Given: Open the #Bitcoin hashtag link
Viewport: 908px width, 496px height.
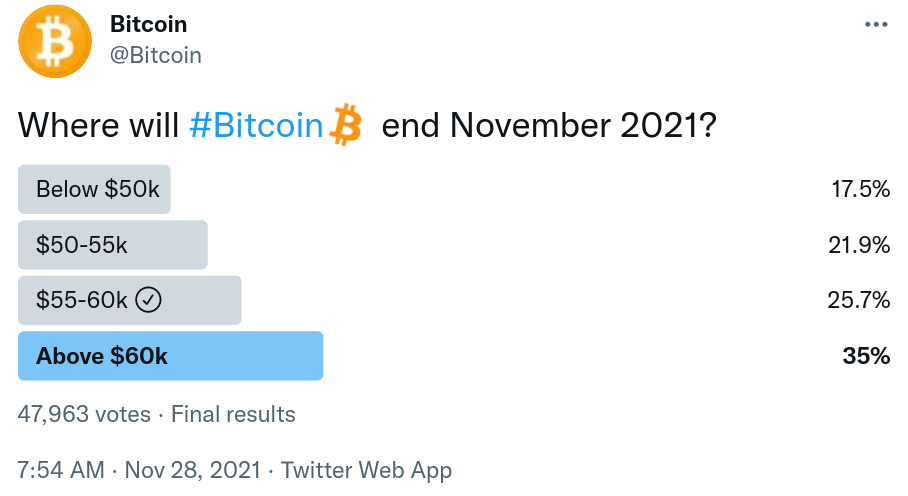Looking at the screenshot, I should [256, 126].
